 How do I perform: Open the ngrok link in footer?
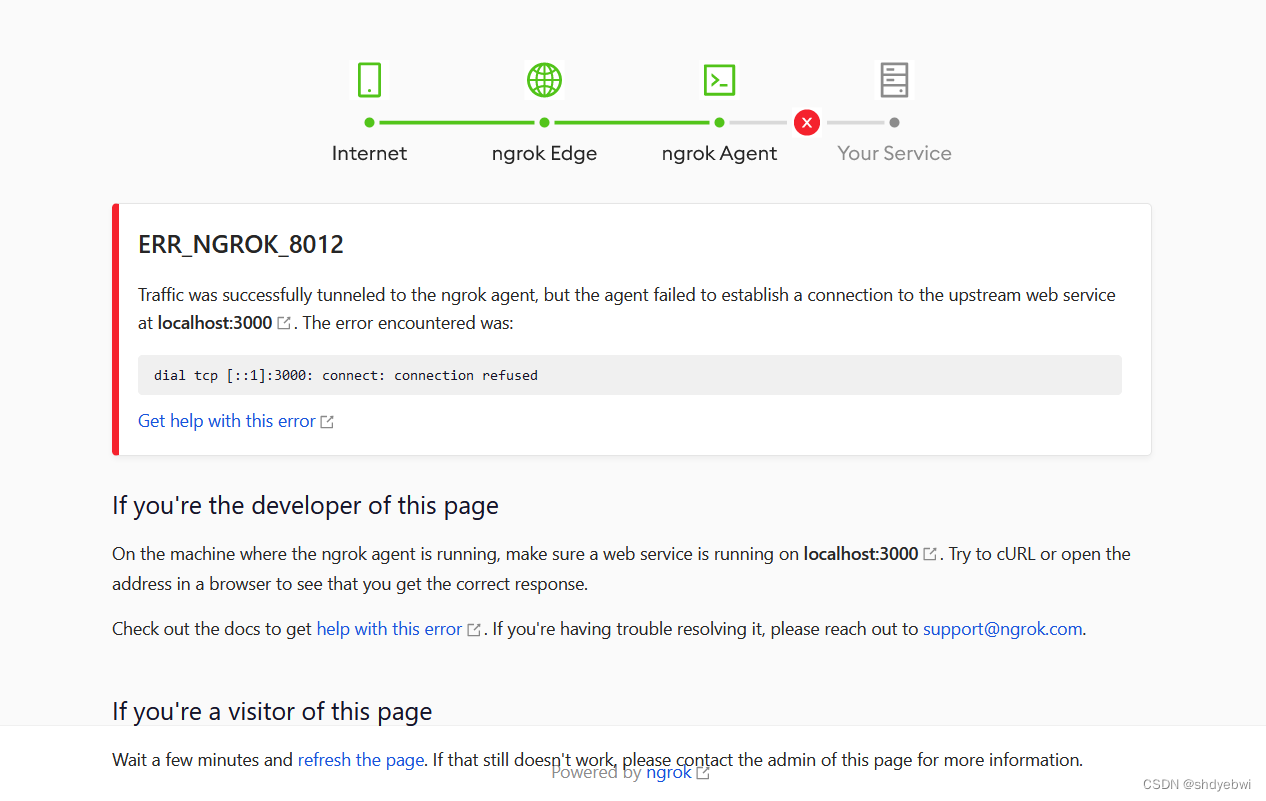(x=669, y=772)
